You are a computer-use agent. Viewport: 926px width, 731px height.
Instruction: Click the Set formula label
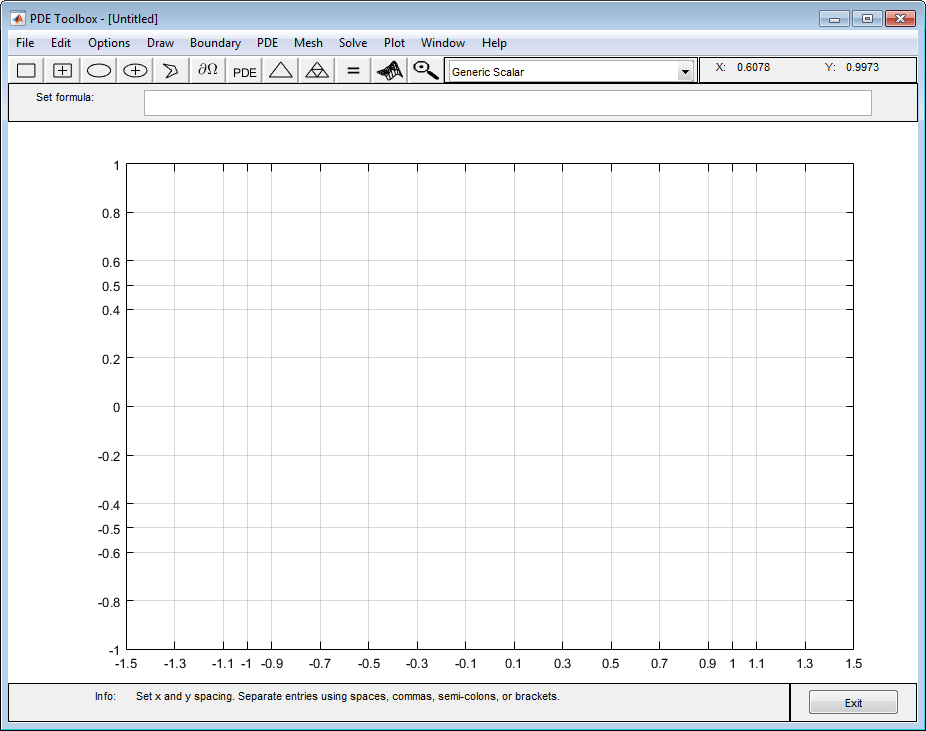(65, 97)
